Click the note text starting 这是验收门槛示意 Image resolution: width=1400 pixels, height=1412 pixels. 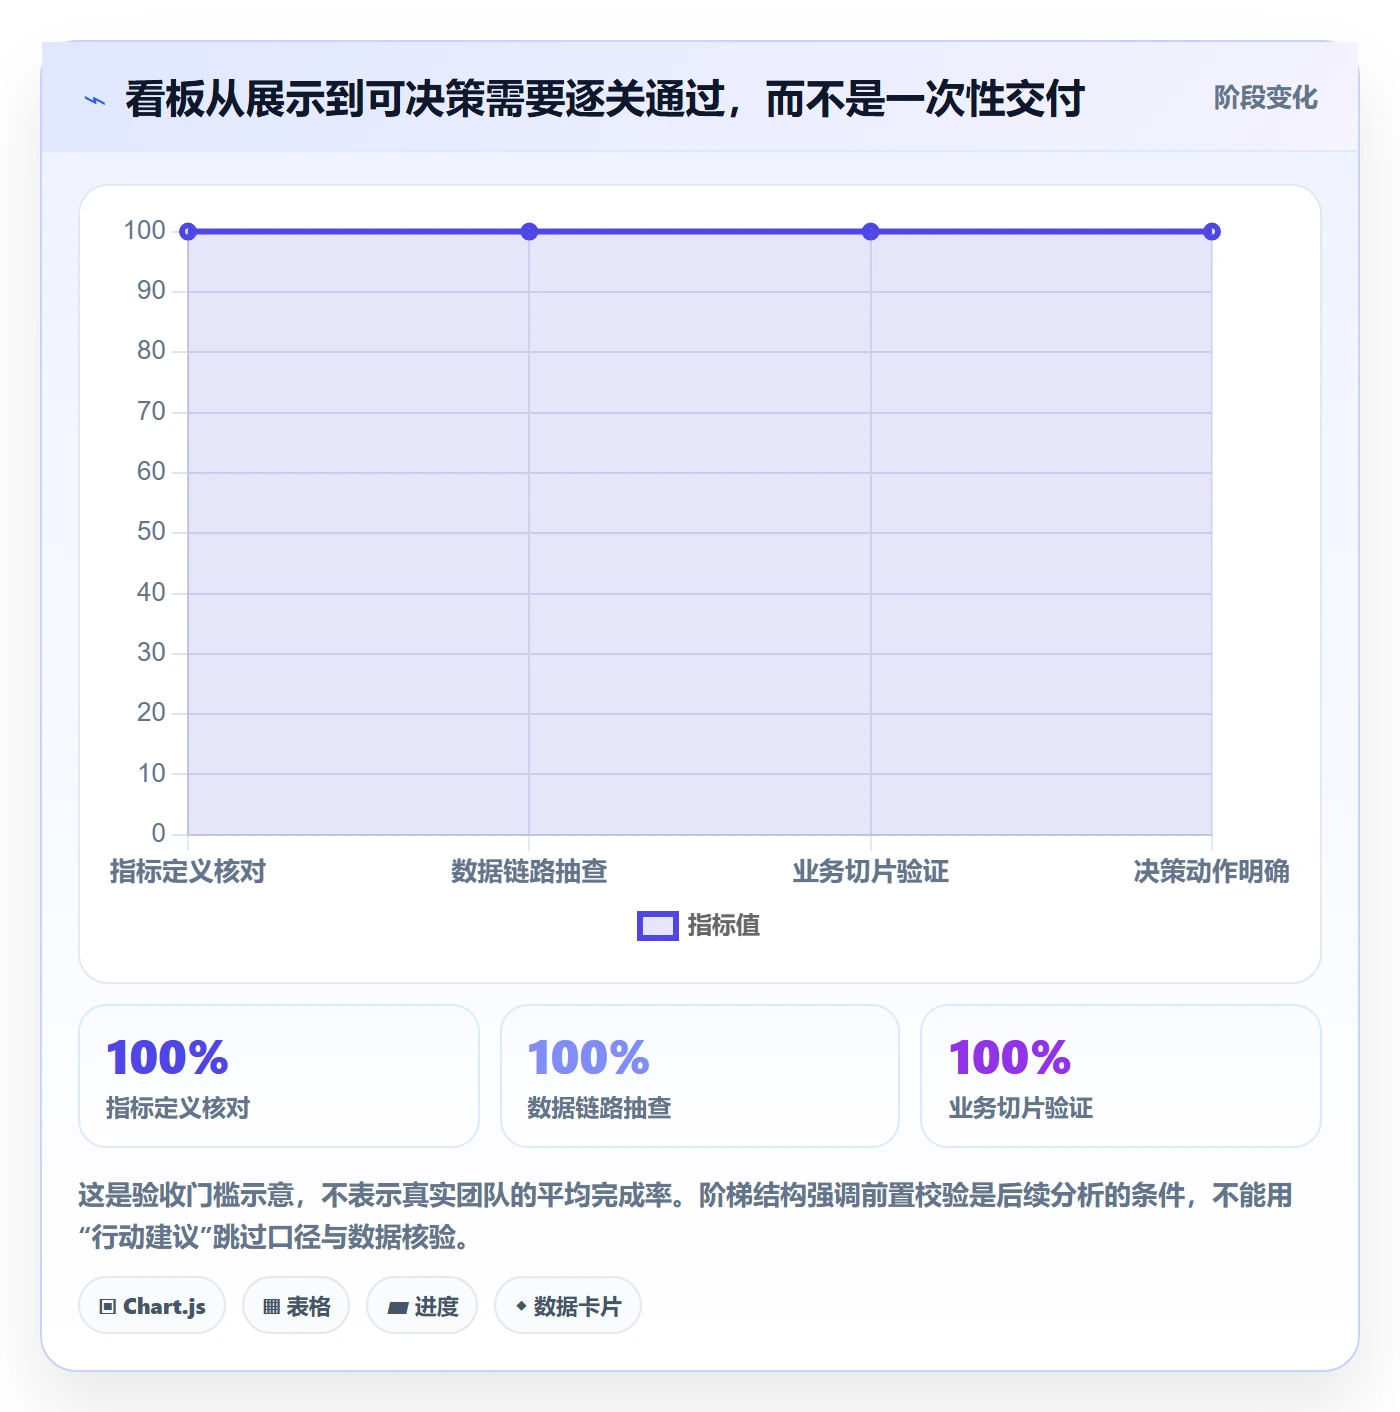point(686,1216)
